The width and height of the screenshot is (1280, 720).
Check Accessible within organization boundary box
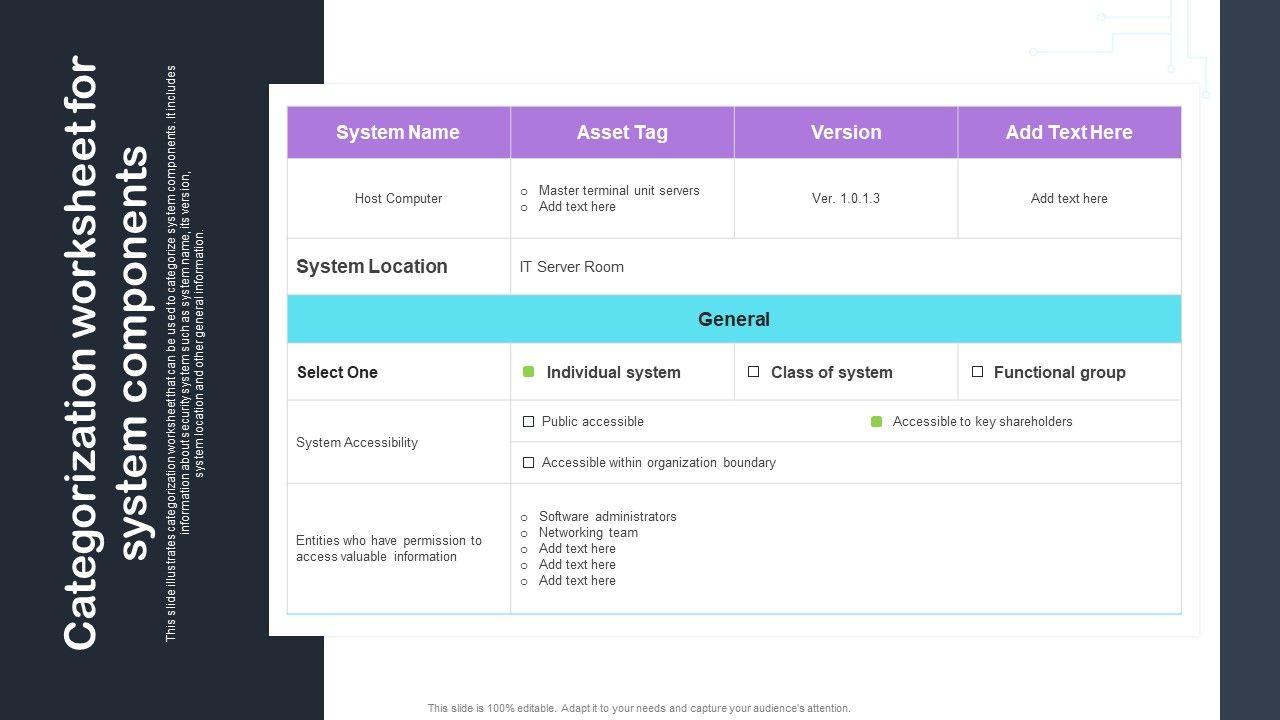(x=528, y=463)
